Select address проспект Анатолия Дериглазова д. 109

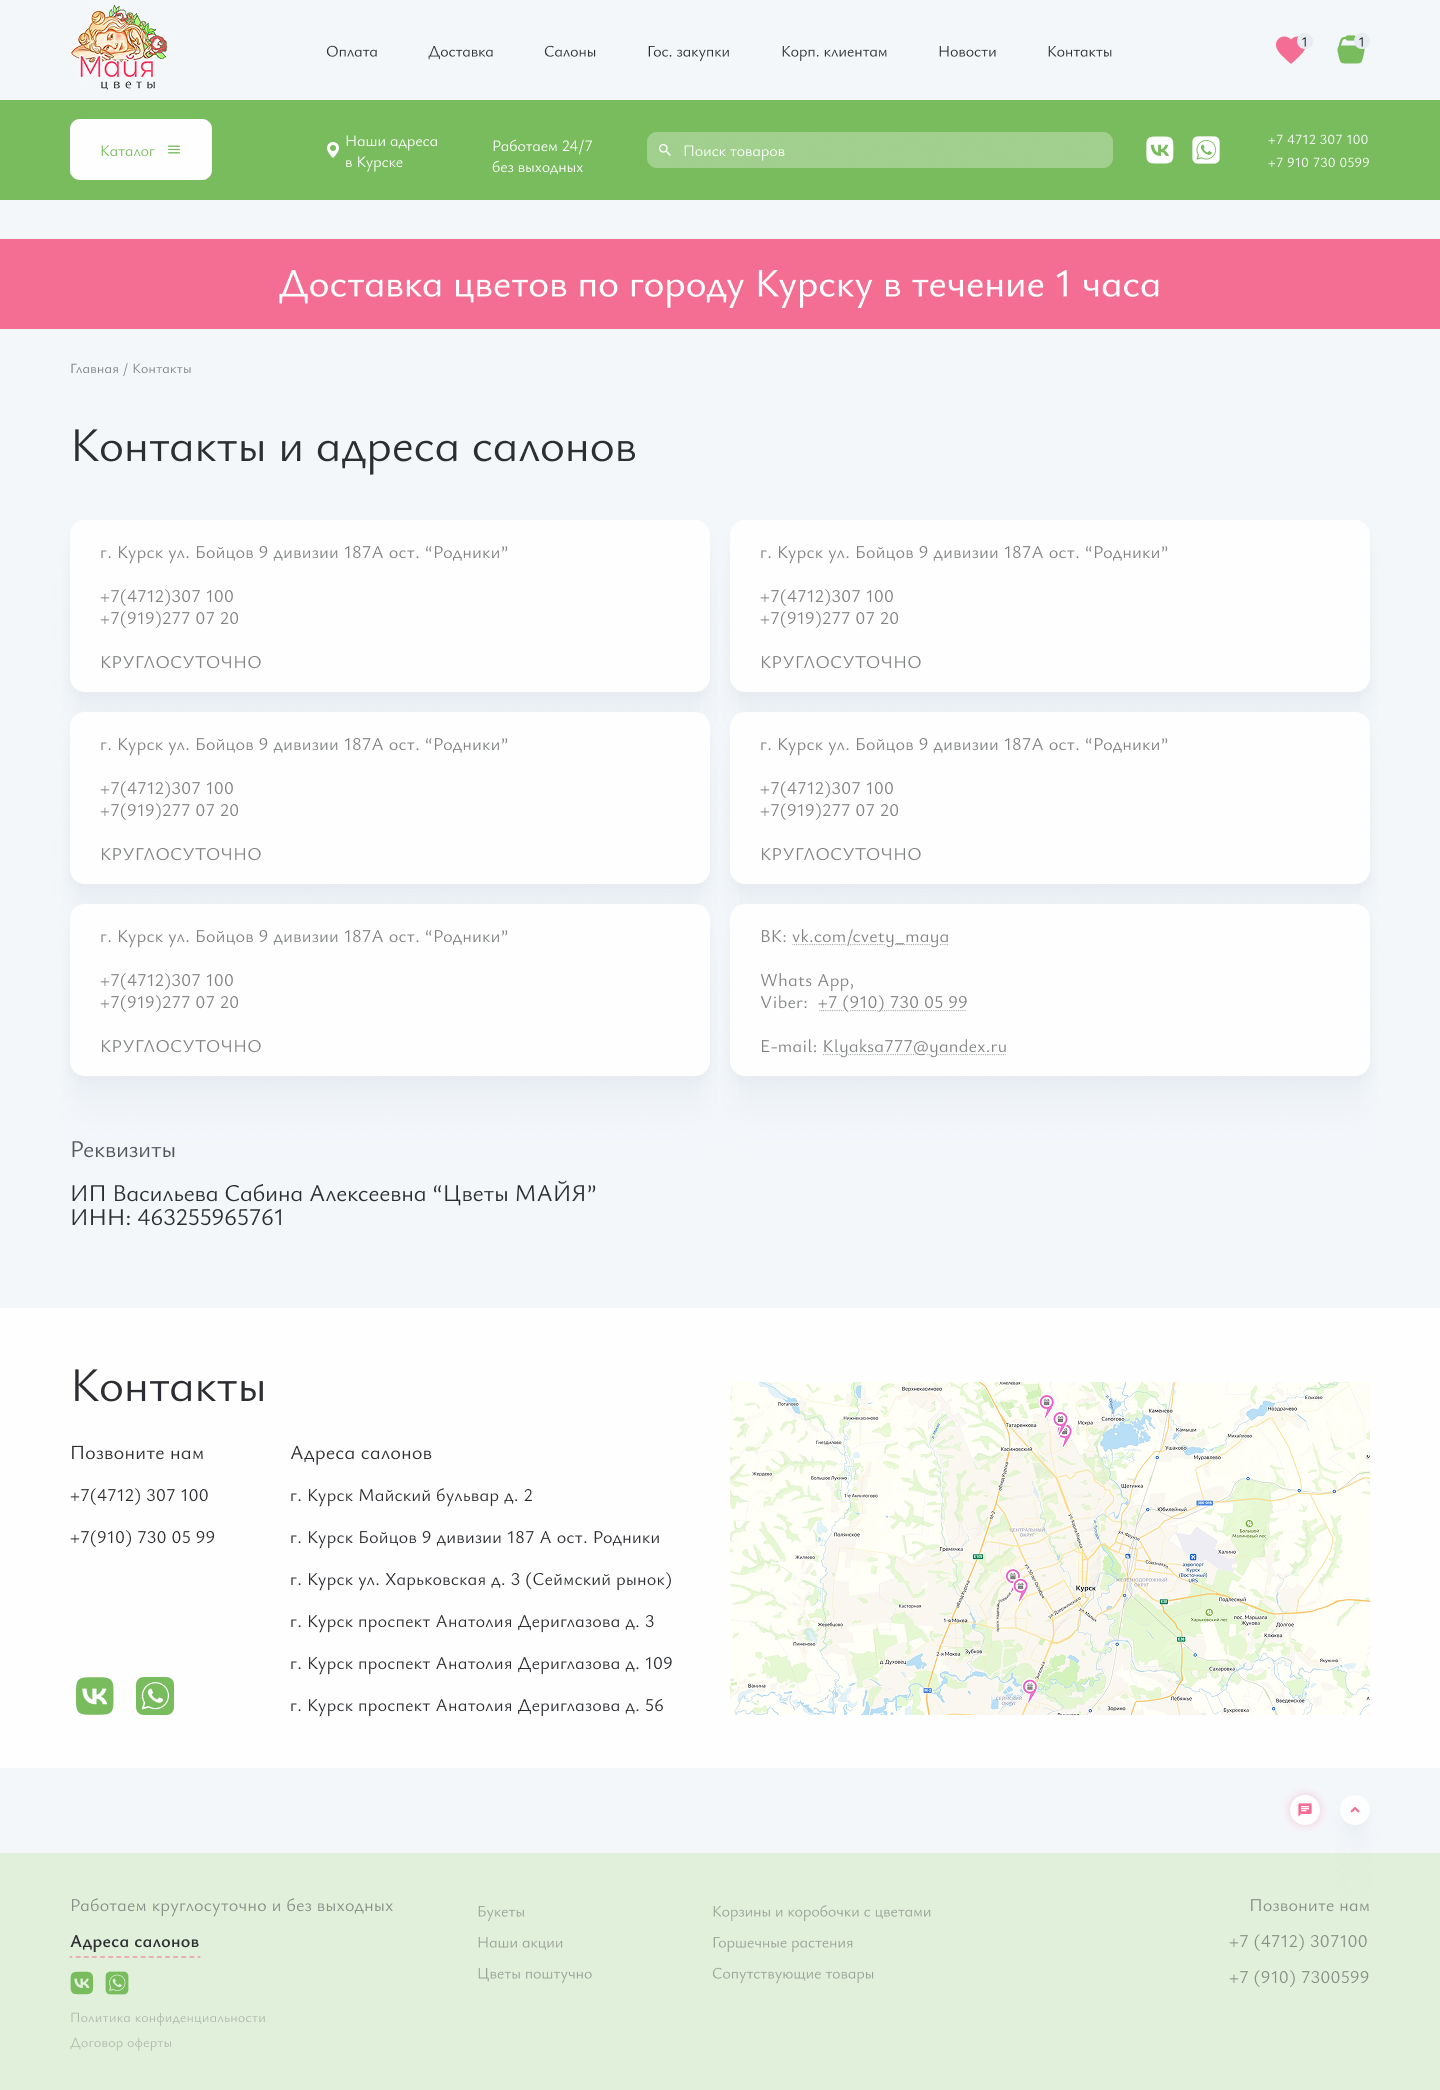[481, 1664]
